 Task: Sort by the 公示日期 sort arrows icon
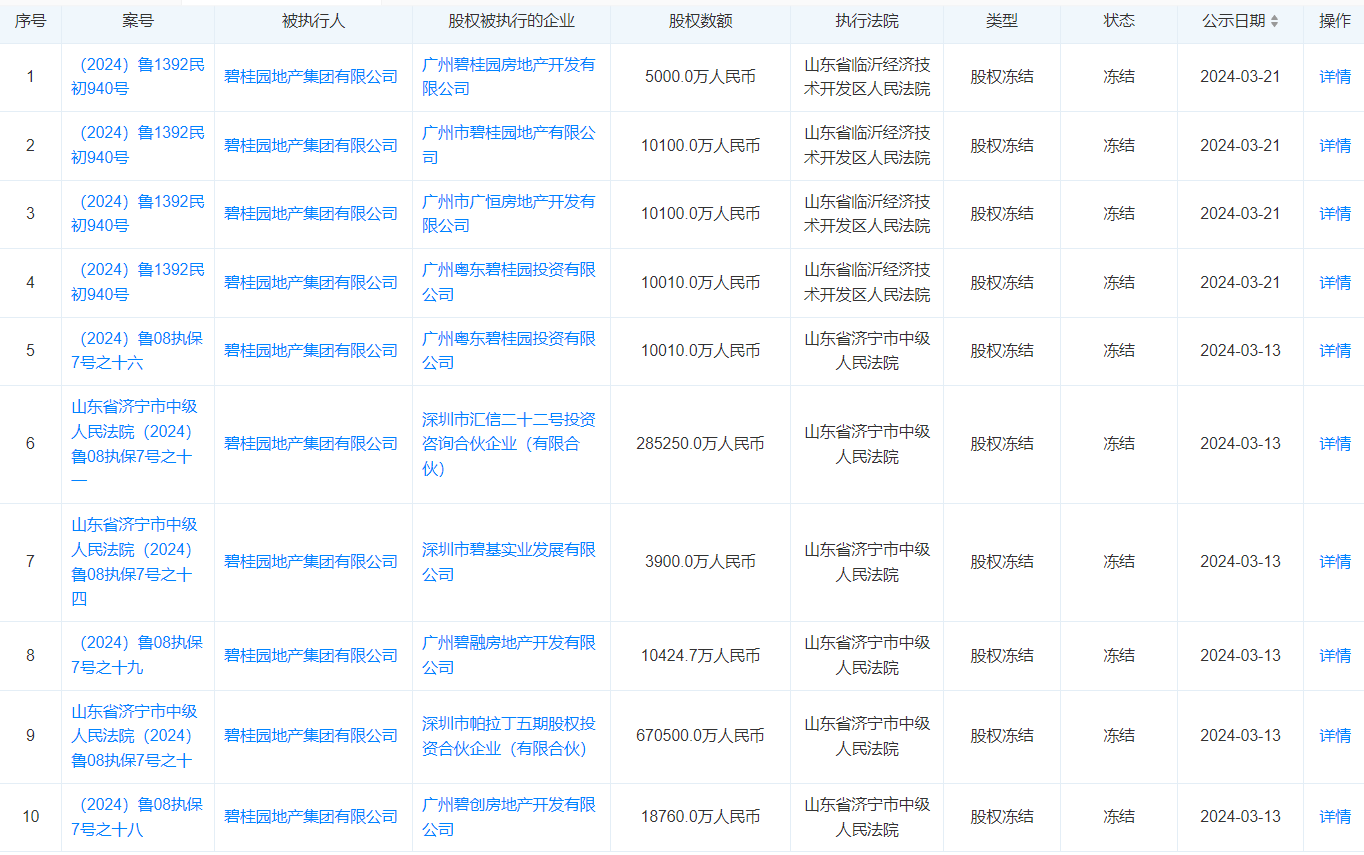tap(1274, 21)
